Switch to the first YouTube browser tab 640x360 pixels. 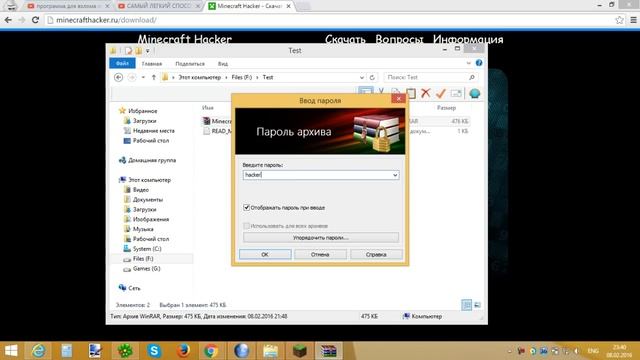(x=69, y=6)
